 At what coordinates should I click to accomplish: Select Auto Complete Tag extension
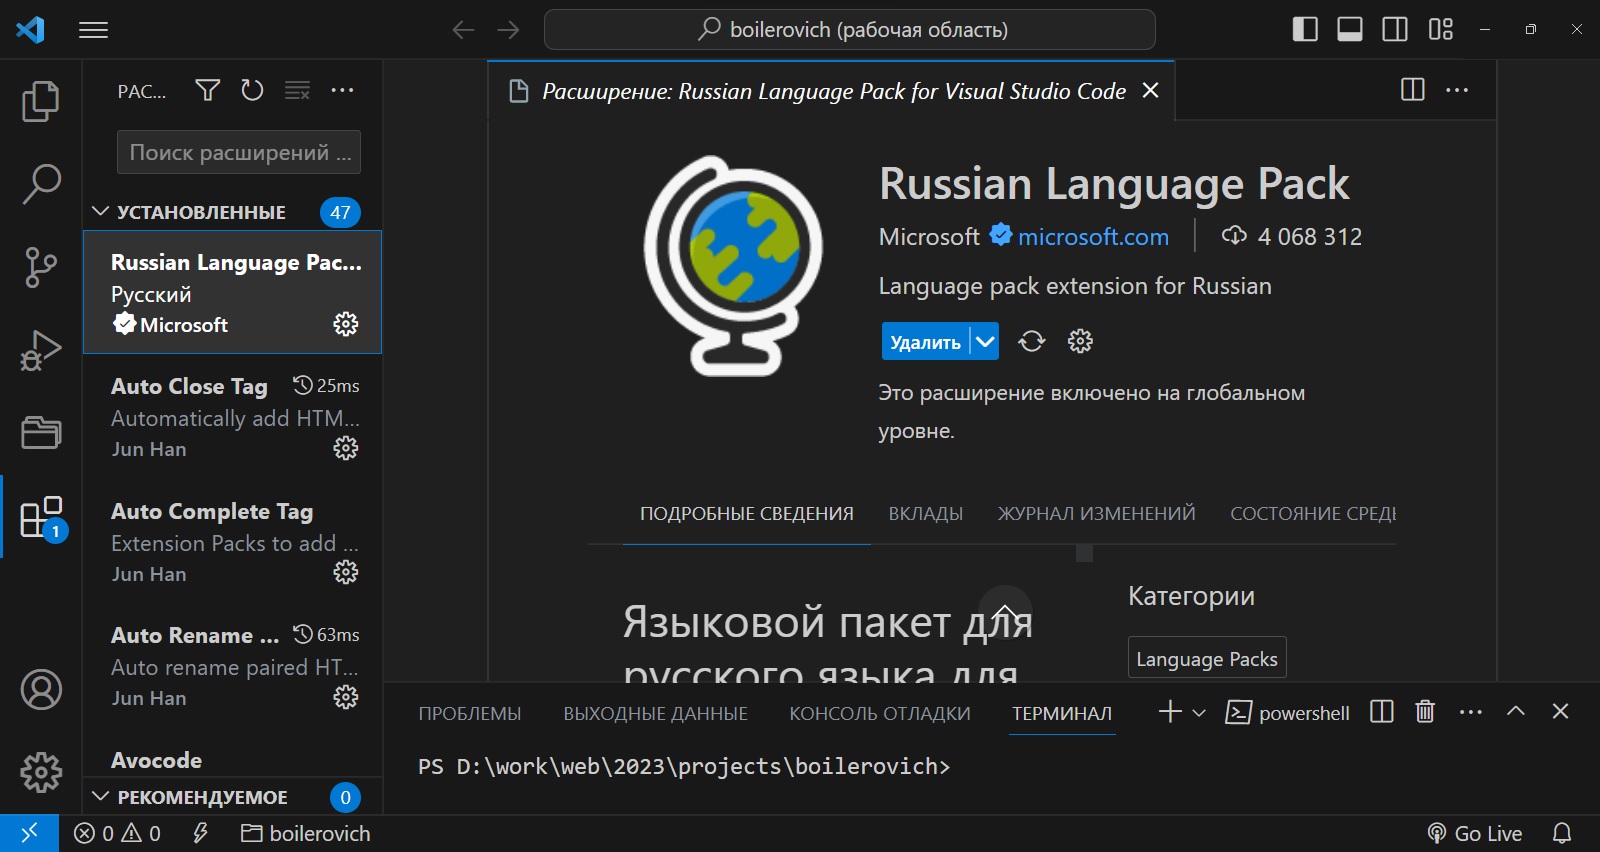(232, 541)
